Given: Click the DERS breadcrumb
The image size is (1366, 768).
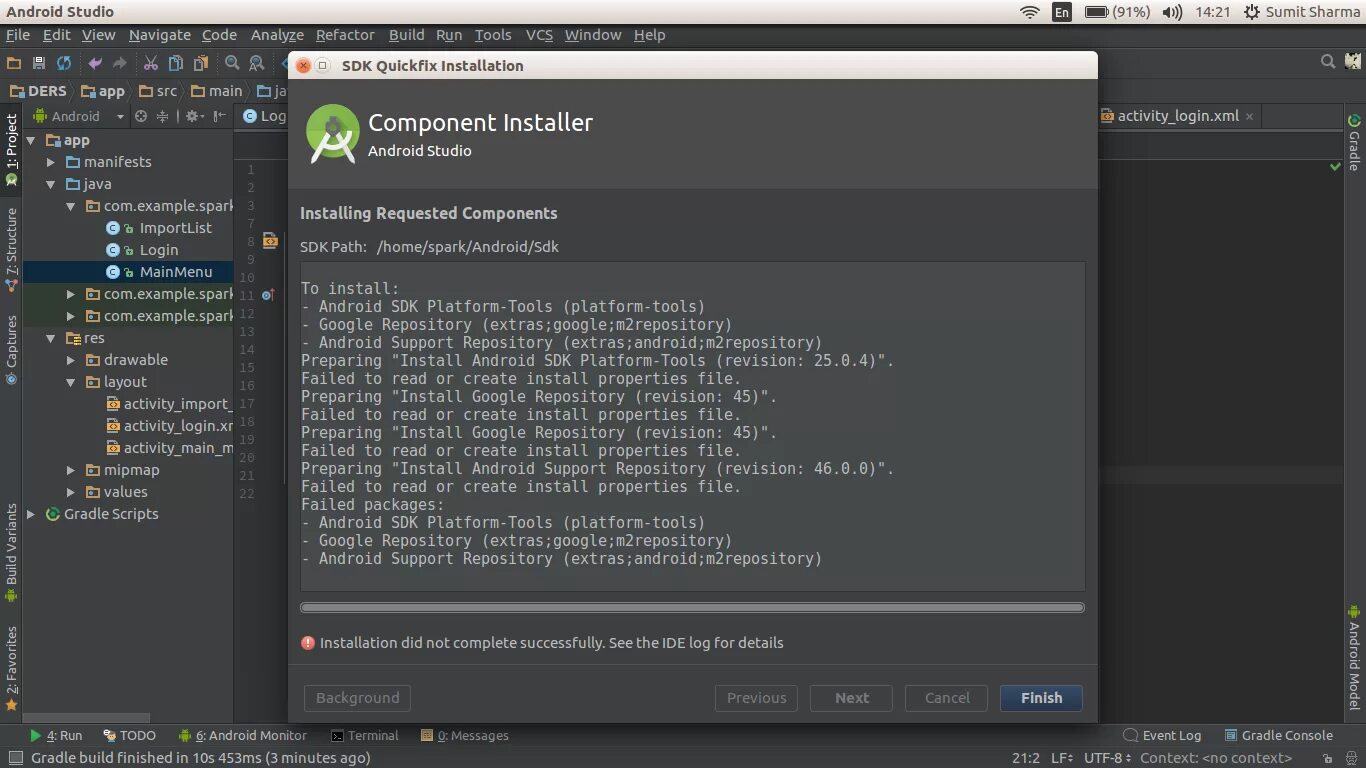Looking at the screenshot, I should 38,91.
